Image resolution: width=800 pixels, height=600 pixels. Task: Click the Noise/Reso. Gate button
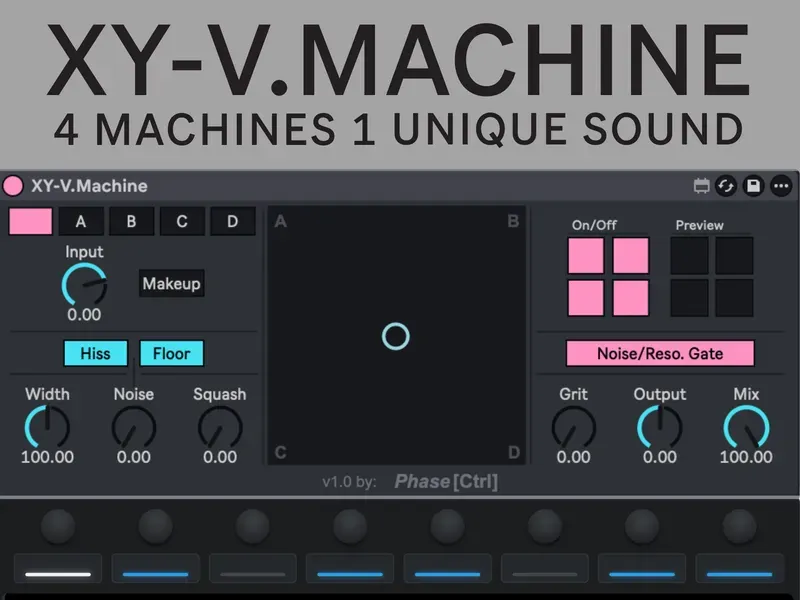point(660,353)
